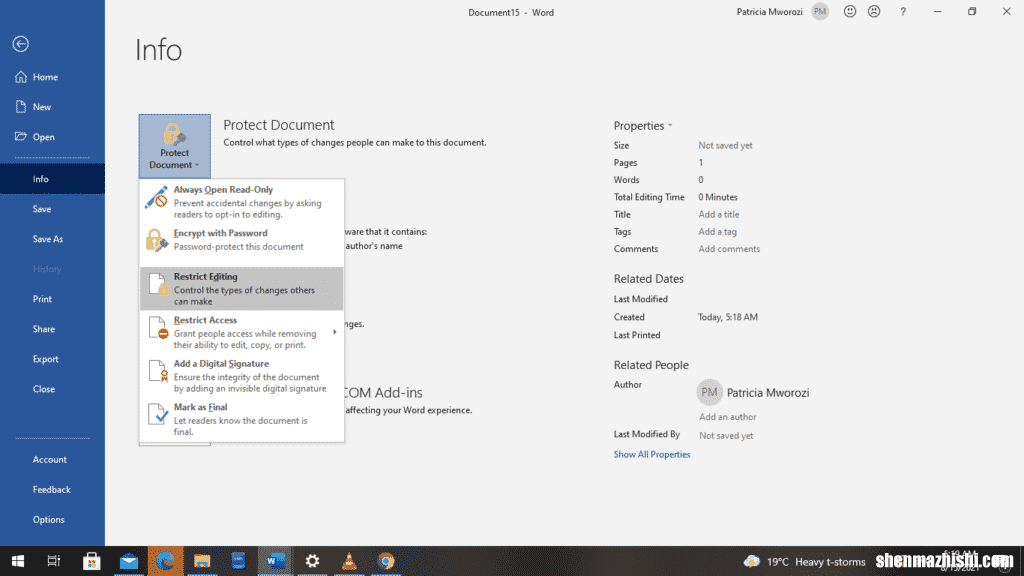Click the Home icon in sidebar
This screenshot has height=576, width=1024.
(21, 77)
